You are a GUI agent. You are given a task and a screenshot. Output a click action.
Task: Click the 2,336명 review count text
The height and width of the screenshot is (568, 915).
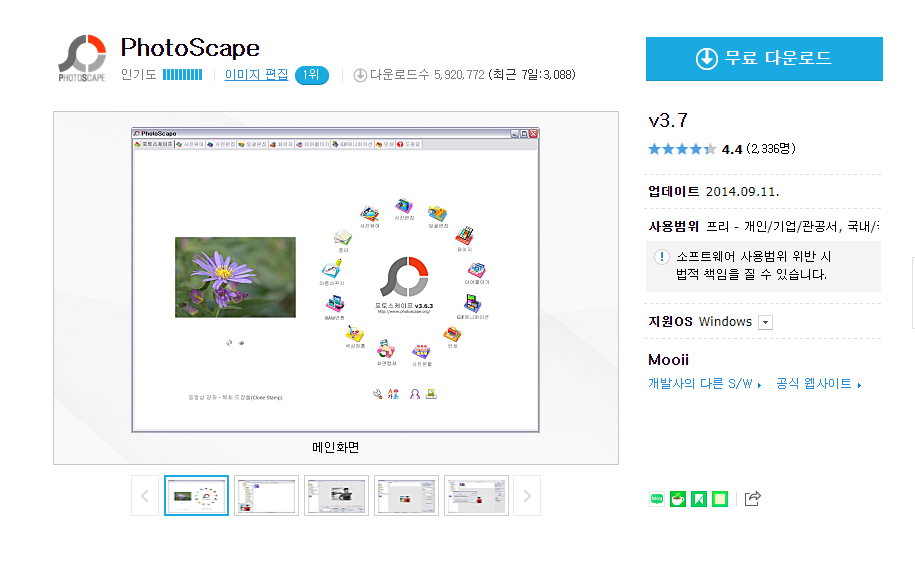click(770, 149)
